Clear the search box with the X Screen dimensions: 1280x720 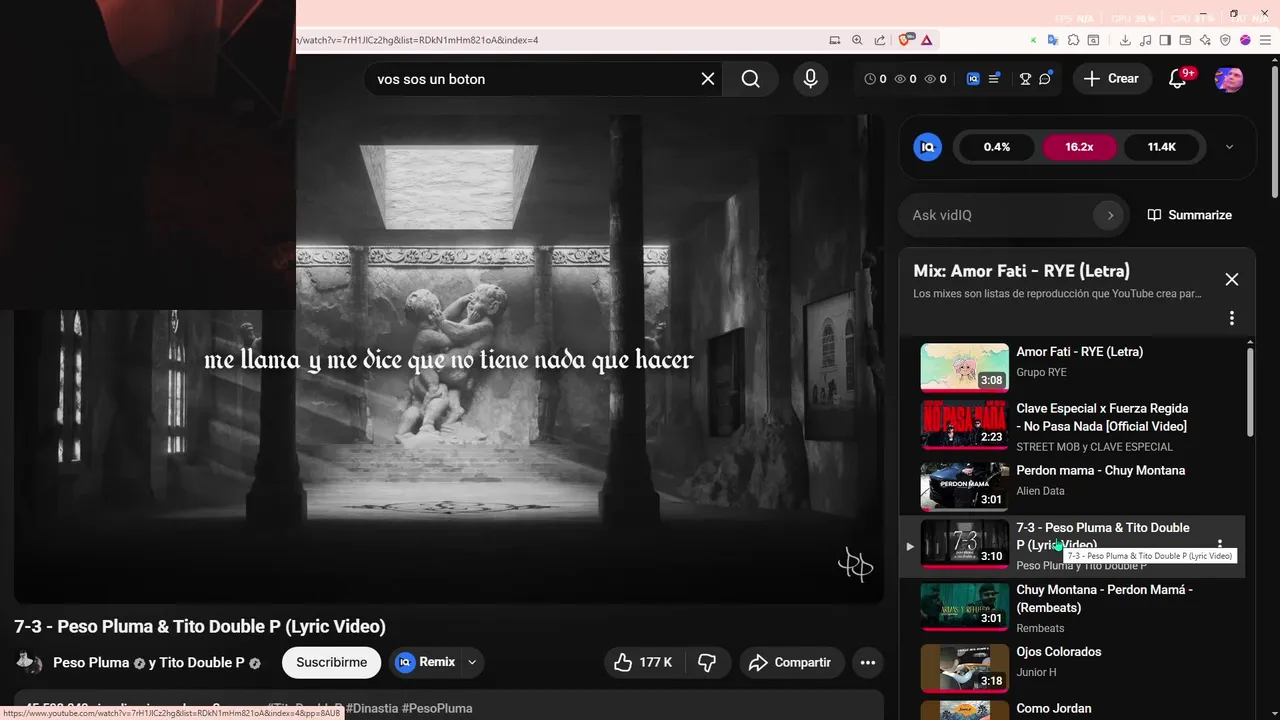point(708,79)
